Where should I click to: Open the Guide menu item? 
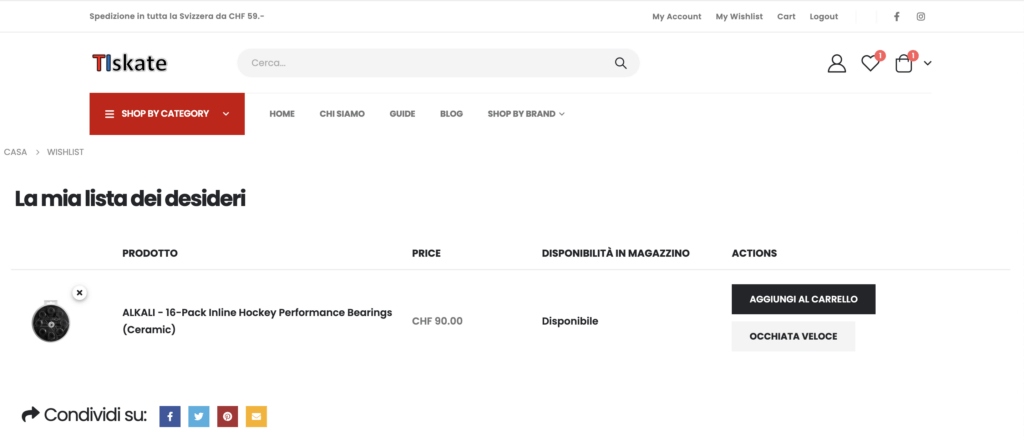(402, 114)
